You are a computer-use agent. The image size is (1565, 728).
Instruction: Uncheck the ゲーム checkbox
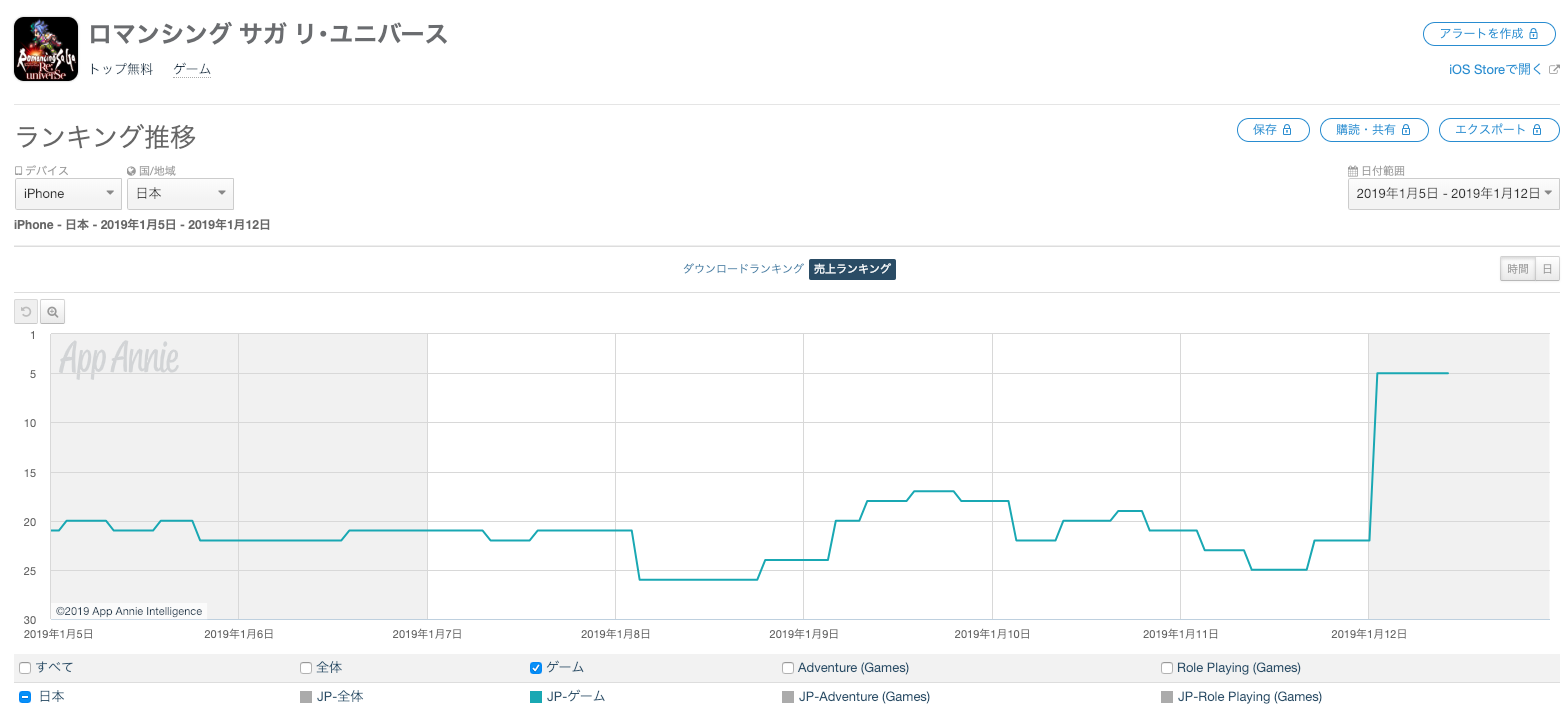535,668
